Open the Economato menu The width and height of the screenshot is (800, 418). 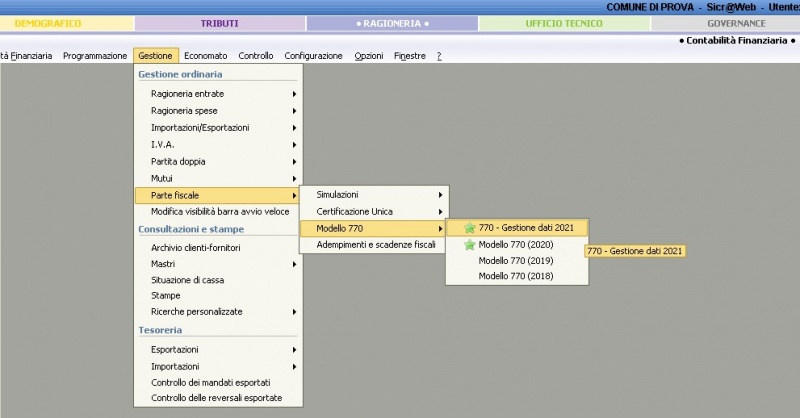tap(206, 56)
